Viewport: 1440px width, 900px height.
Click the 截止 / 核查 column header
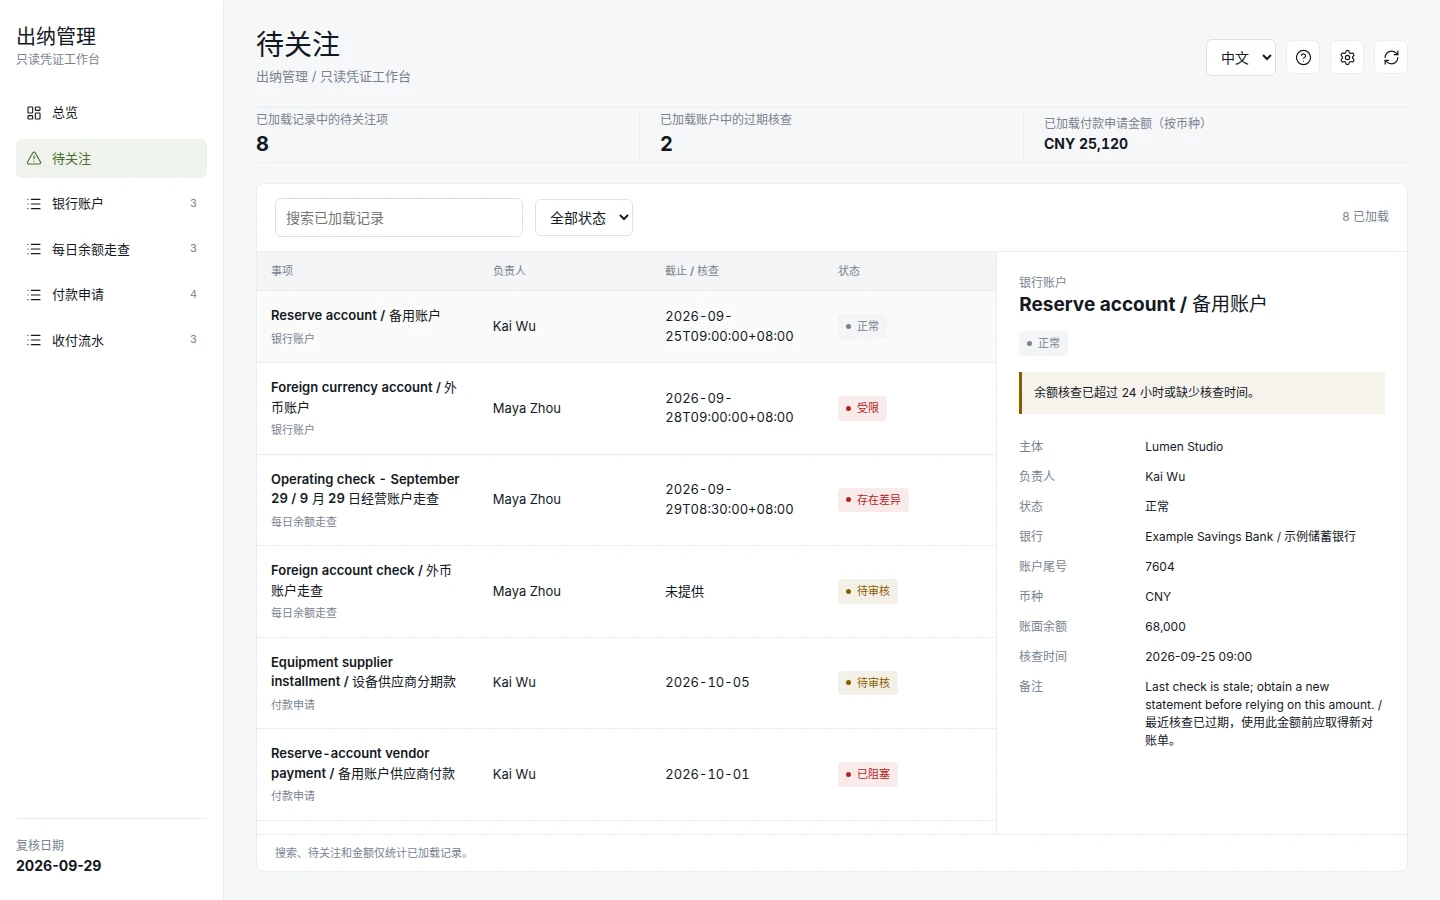[692, 271]
